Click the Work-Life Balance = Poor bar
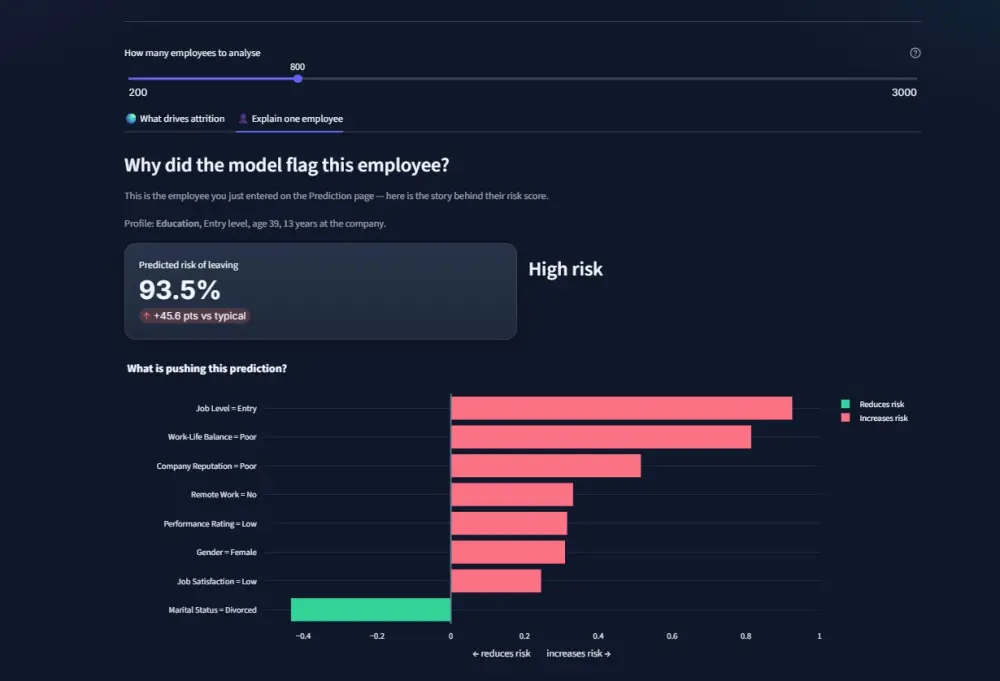1000x681 pixels. (x=601, y=437)
